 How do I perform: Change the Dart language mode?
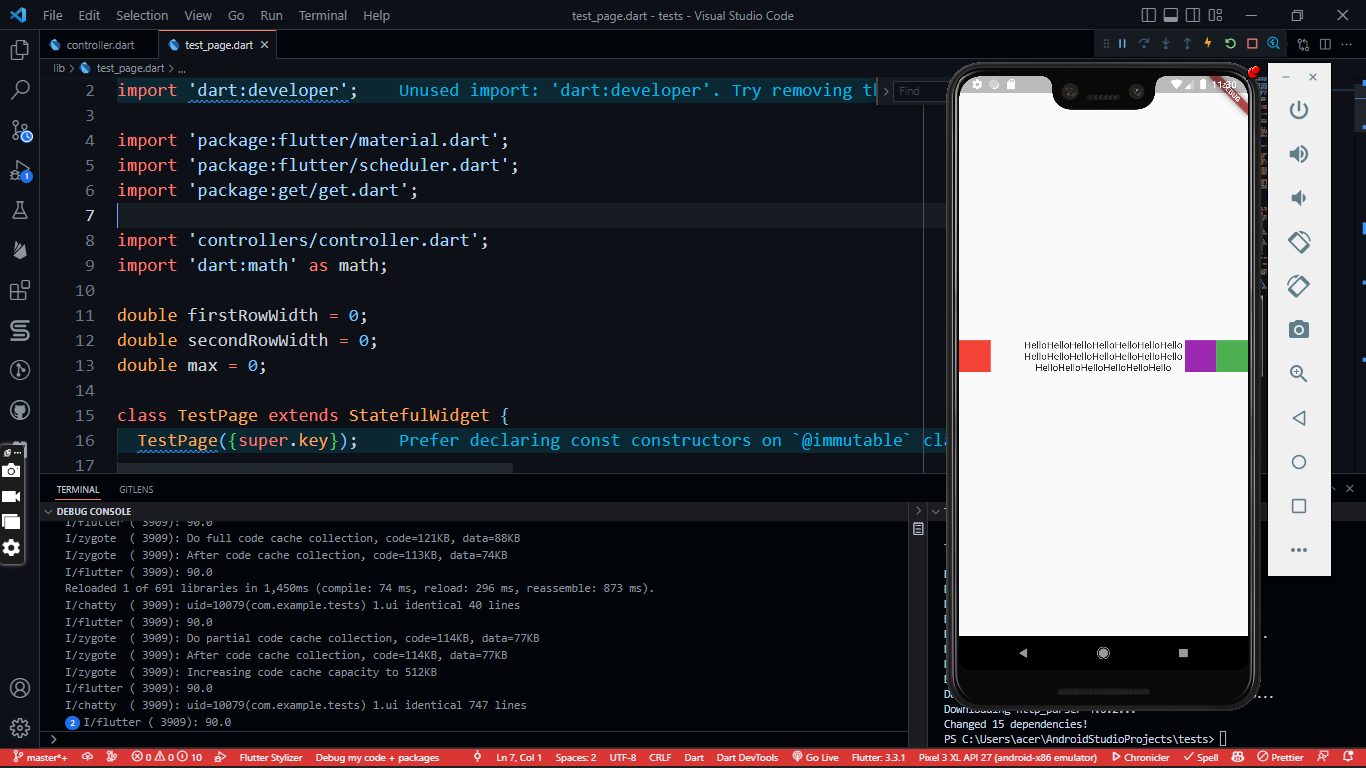693,758
